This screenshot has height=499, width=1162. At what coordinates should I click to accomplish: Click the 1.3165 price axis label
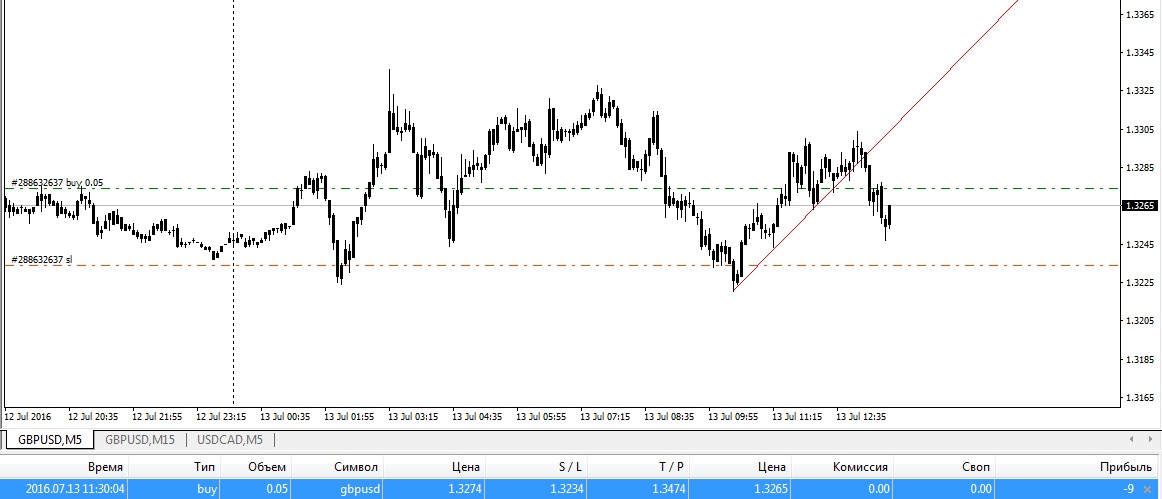pyautogui.click(x=1141, y=398)
